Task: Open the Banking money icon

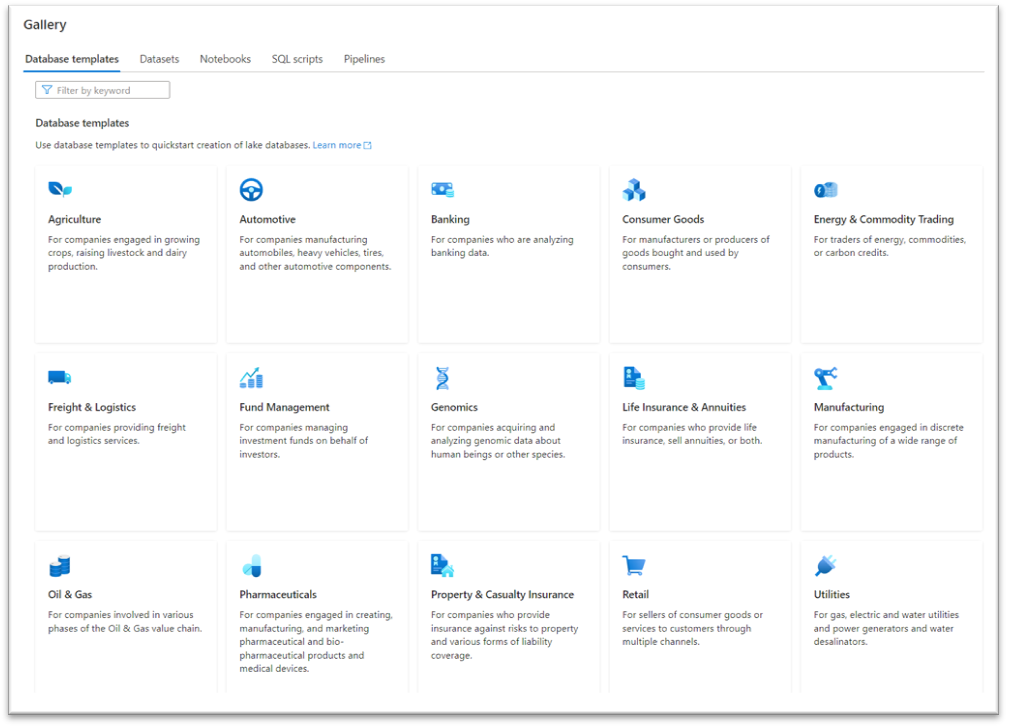Action: pos(443,189)
